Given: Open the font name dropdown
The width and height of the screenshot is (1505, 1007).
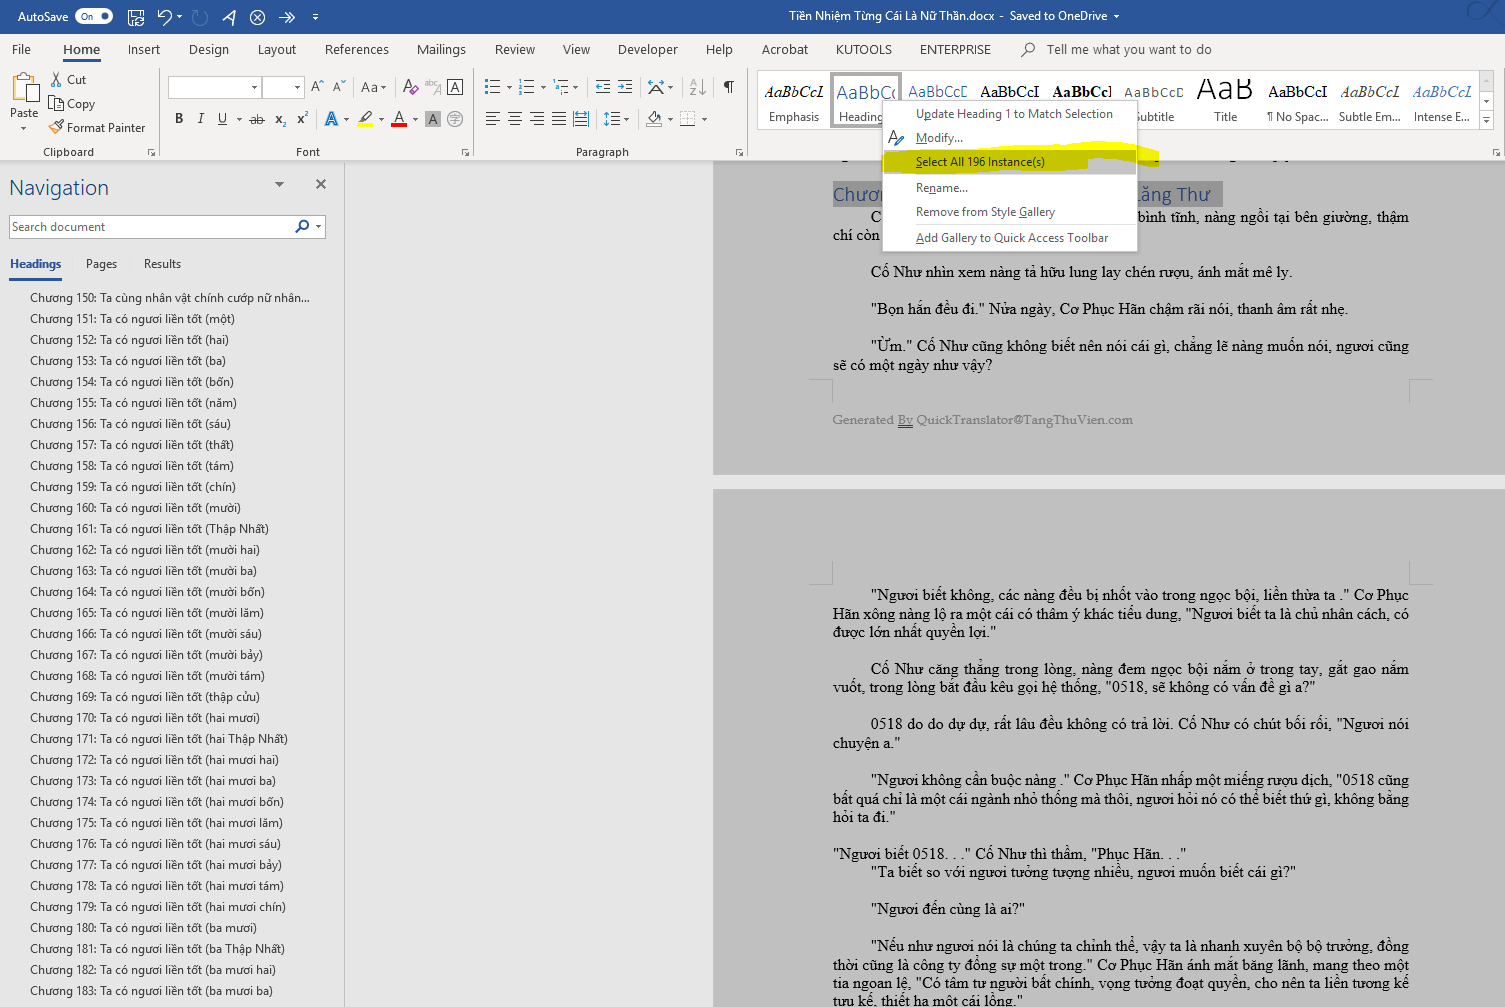Looking at the screenshot, I should 254,88.
